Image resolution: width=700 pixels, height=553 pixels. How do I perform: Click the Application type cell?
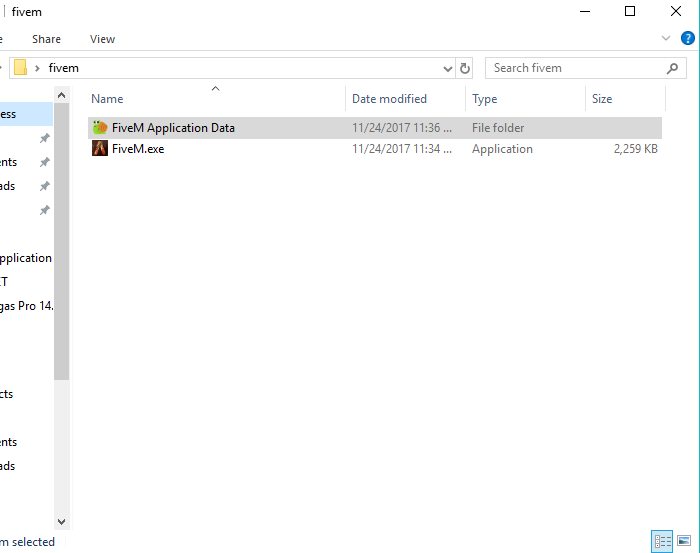coord(502,149)
